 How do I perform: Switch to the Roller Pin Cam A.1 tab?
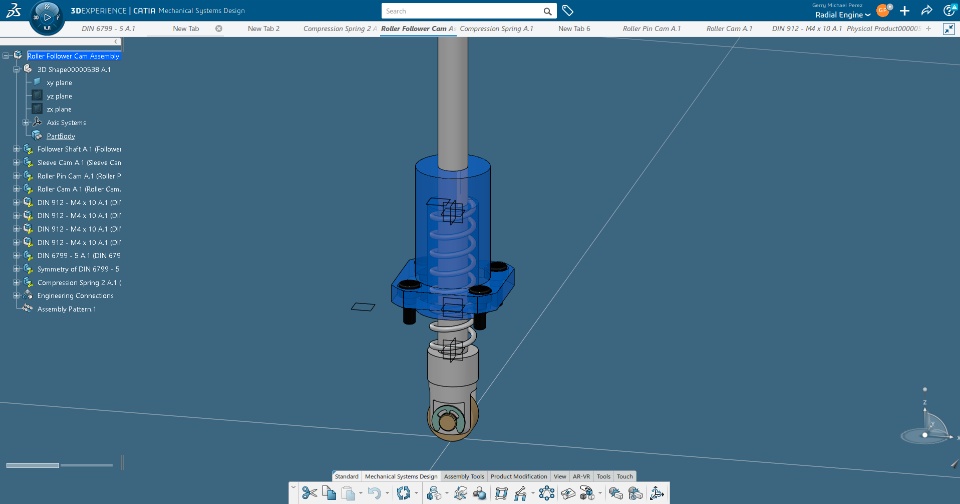click(651, 28)
